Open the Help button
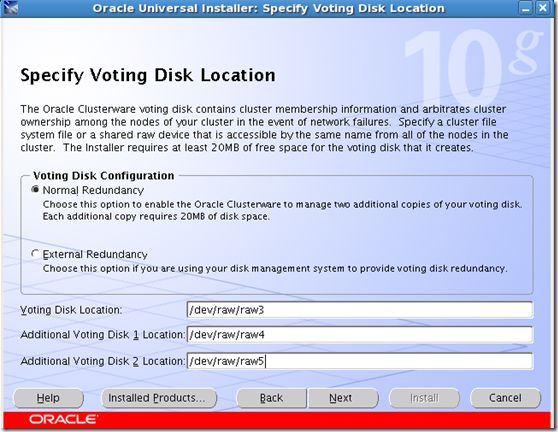Screen dimensions: 558x432 pyautogui.click(x=48, y=398)
